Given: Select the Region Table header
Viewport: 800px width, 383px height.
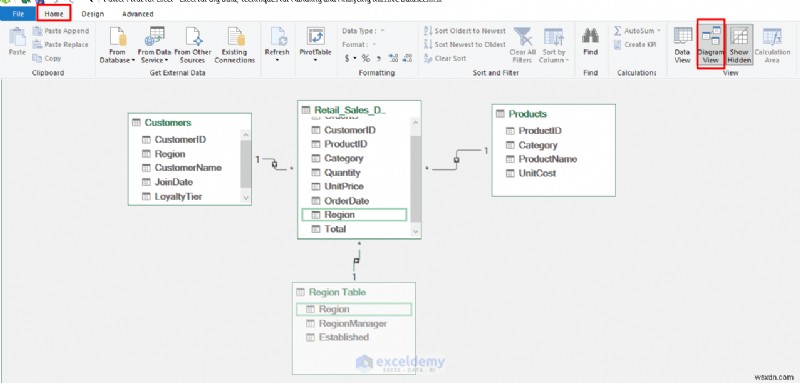Looking at the screenshot, I should point(337,292).
